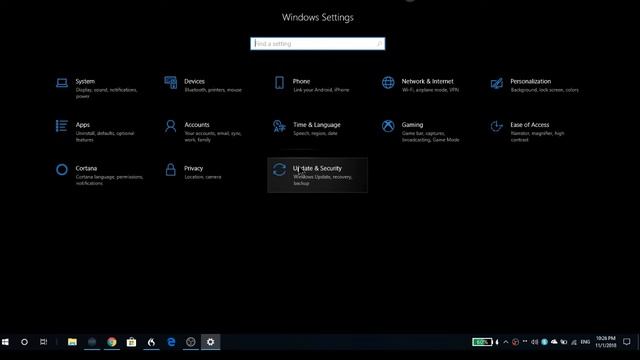Open the Personalization settings
This screenshot has height=360, width=640.
(x=534, y=85)
